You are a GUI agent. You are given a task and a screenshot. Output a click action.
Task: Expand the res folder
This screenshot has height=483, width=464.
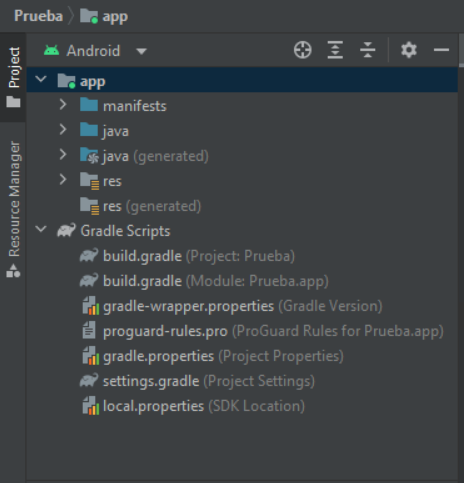point(63,180)
